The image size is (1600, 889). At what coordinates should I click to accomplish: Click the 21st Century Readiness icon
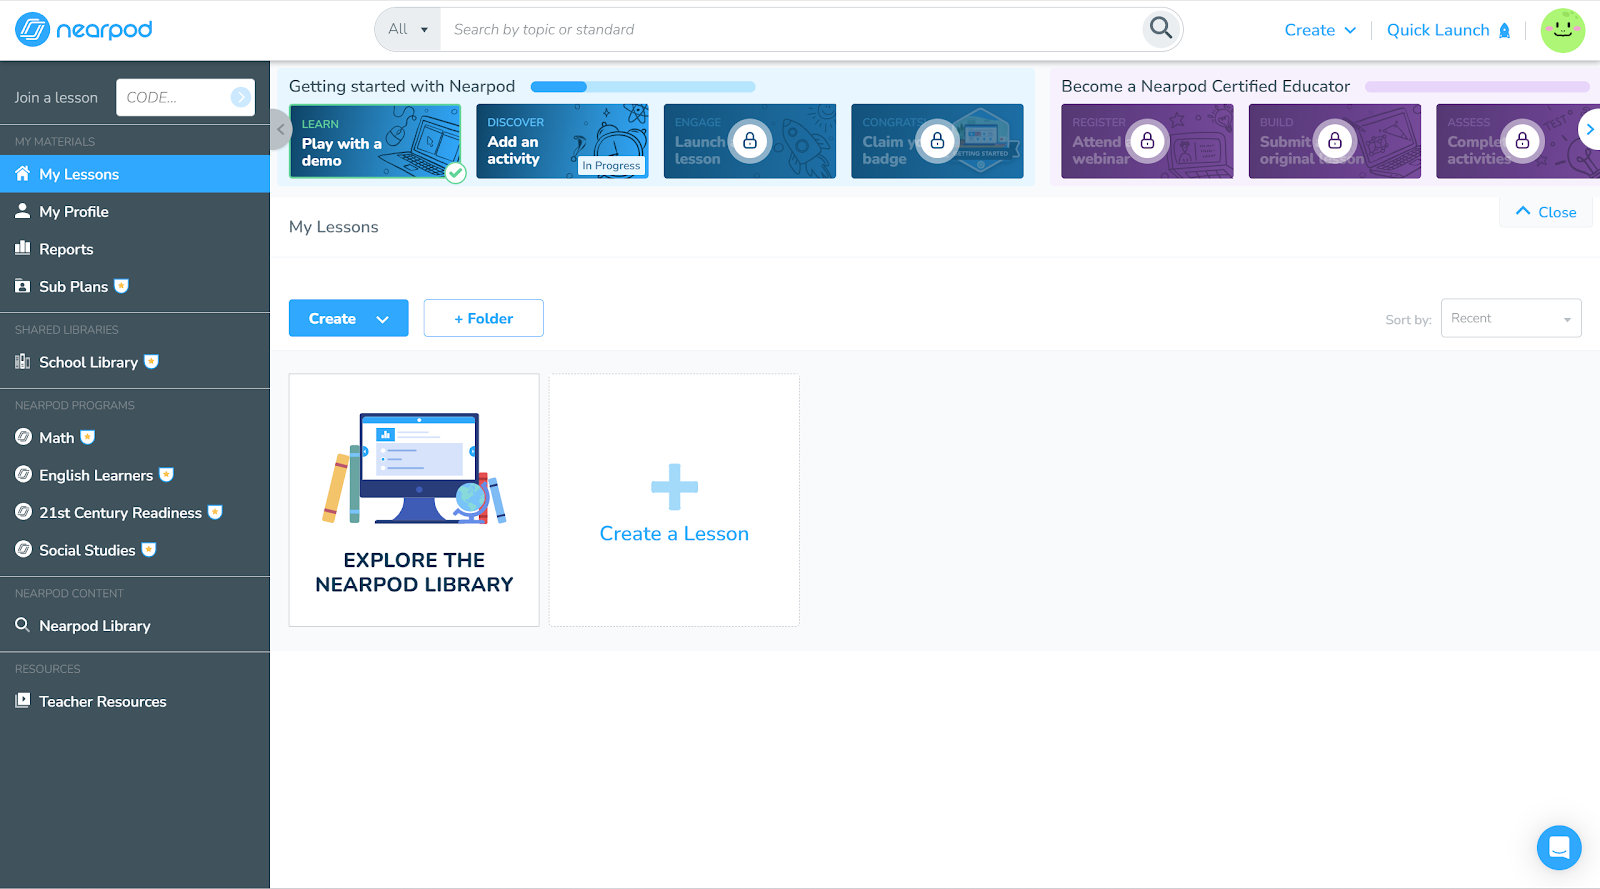pyautogui.click(x=23, y=512)
